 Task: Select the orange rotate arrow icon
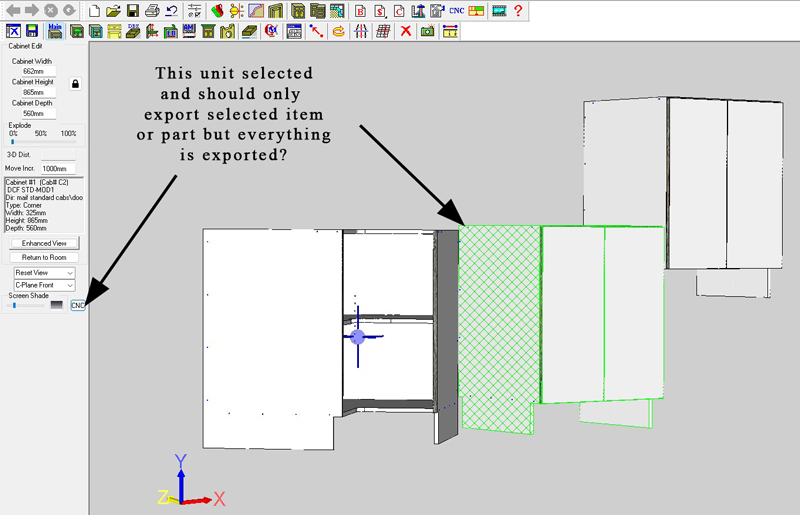338,31
